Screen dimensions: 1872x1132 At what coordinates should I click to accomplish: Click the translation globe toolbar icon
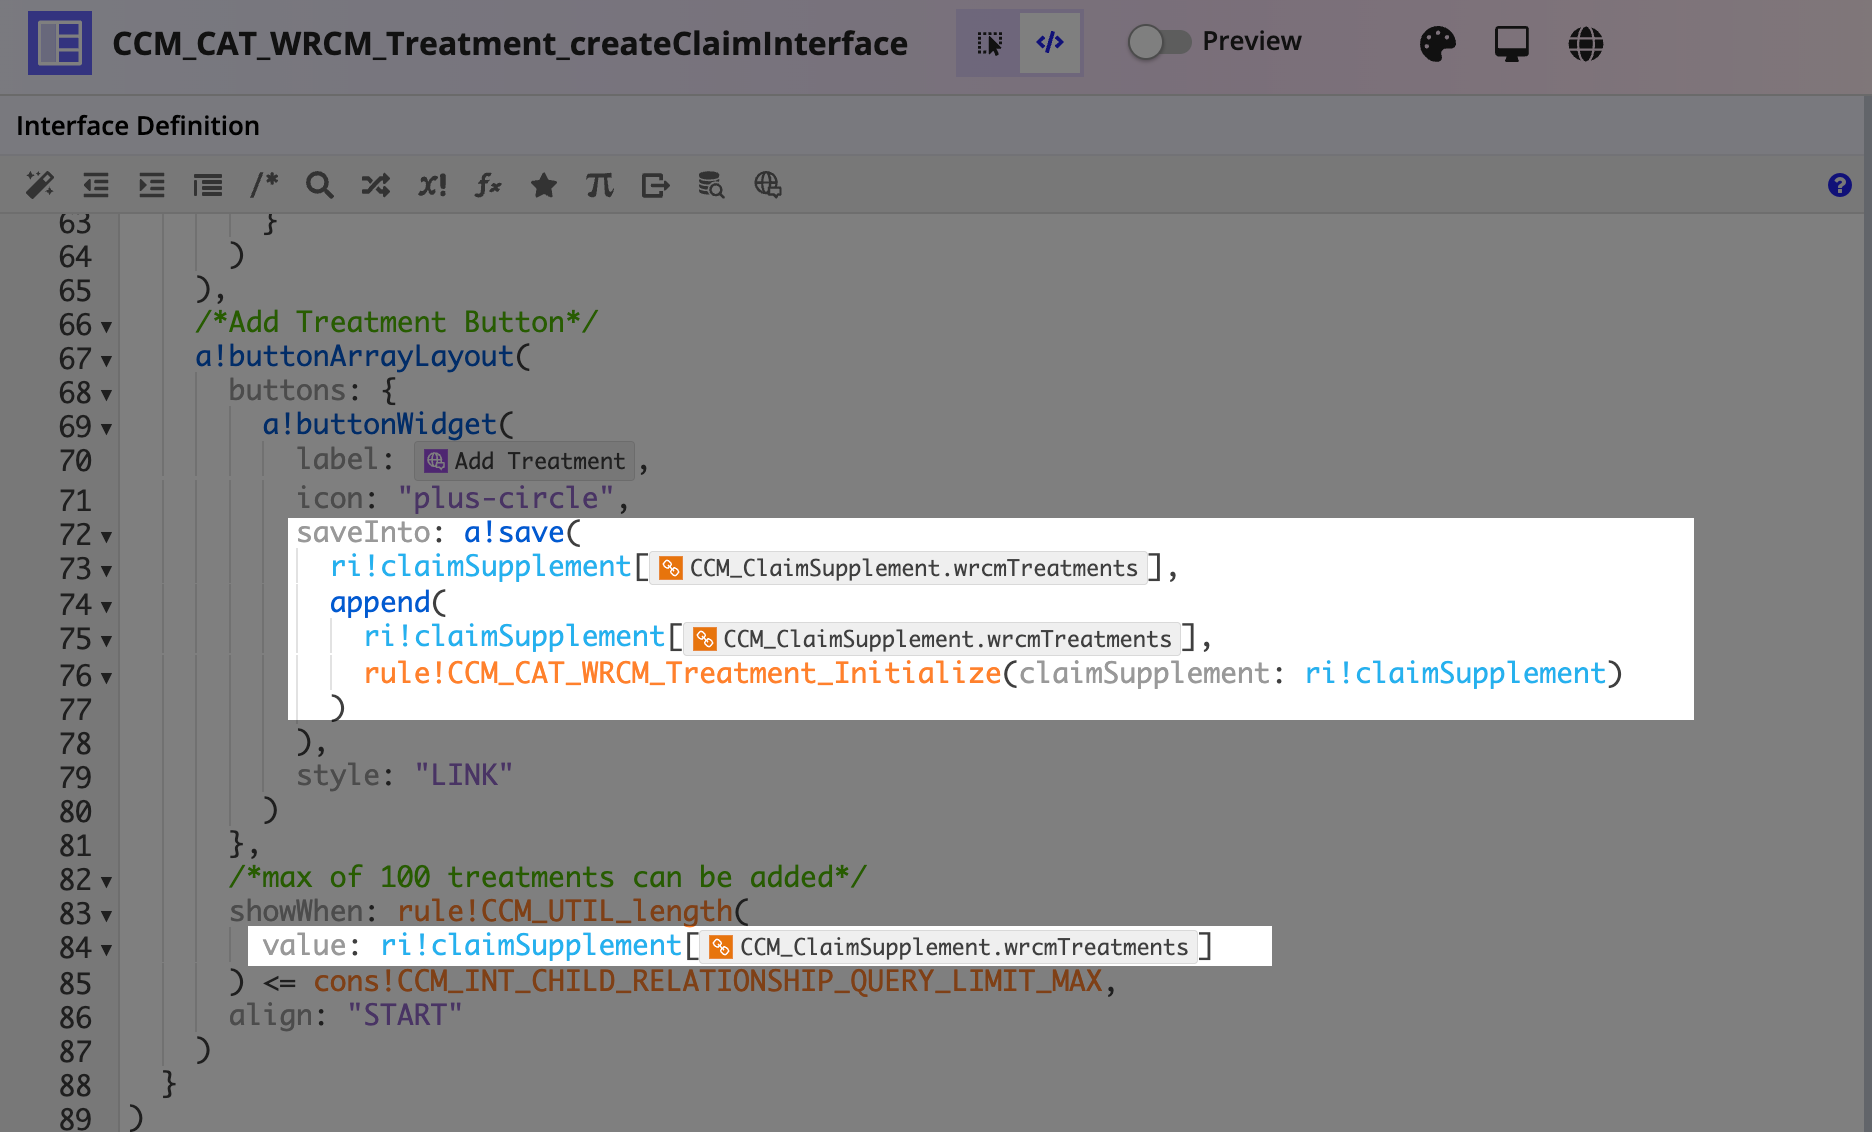click(768, 185)
